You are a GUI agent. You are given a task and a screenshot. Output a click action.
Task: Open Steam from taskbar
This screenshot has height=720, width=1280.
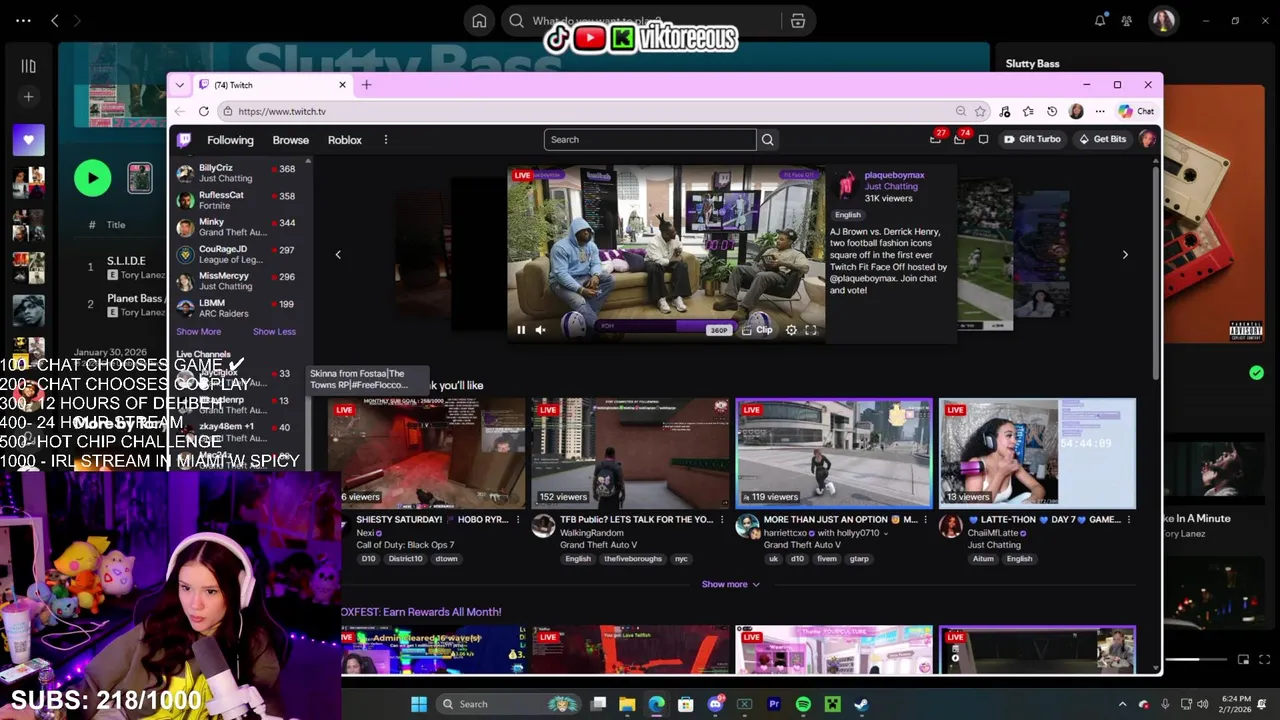[861, 704]
